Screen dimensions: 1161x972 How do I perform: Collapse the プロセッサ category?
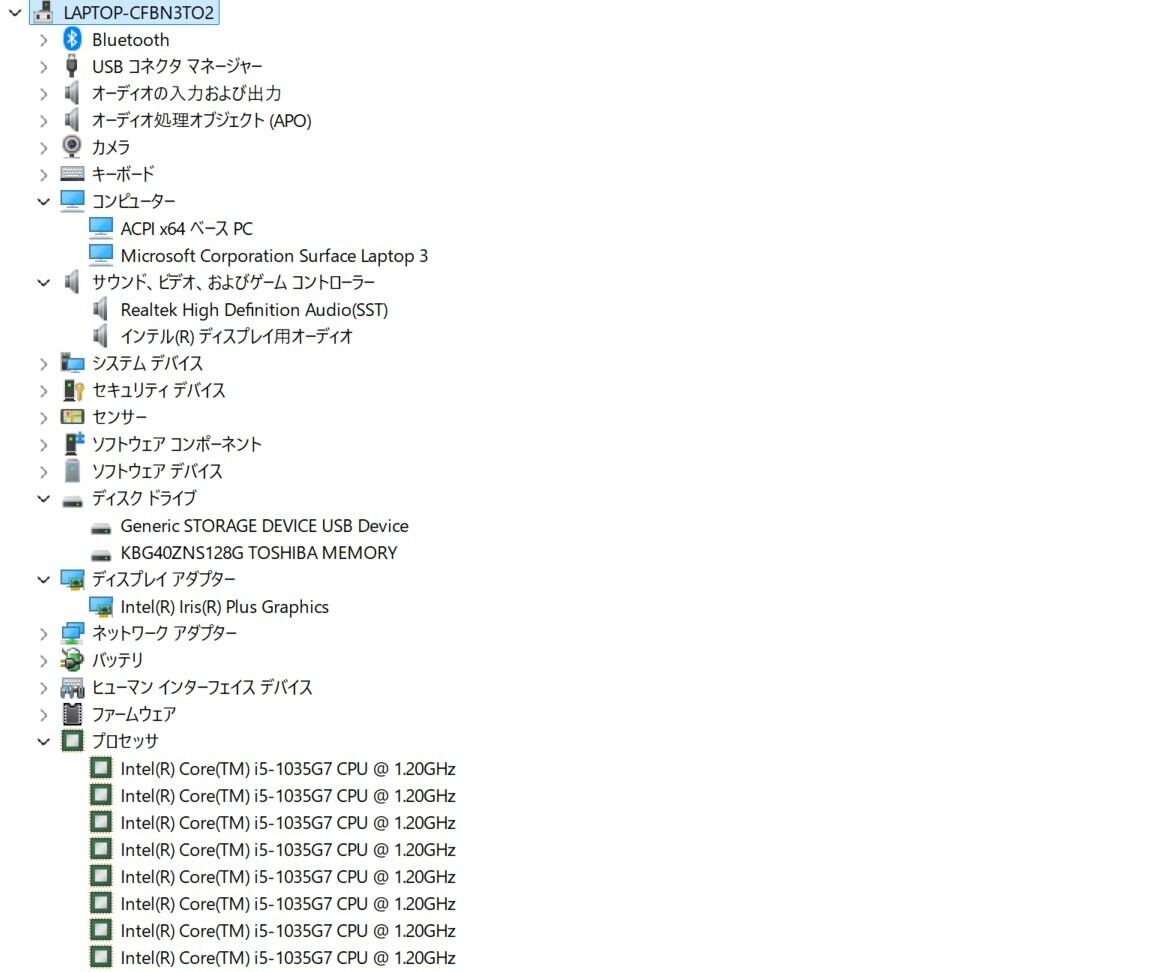pos(44,742)
